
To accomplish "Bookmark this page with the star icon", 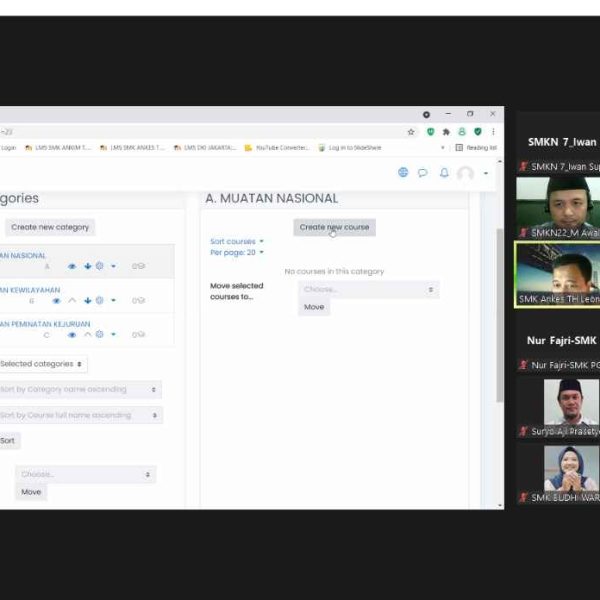I will [411, 132].
